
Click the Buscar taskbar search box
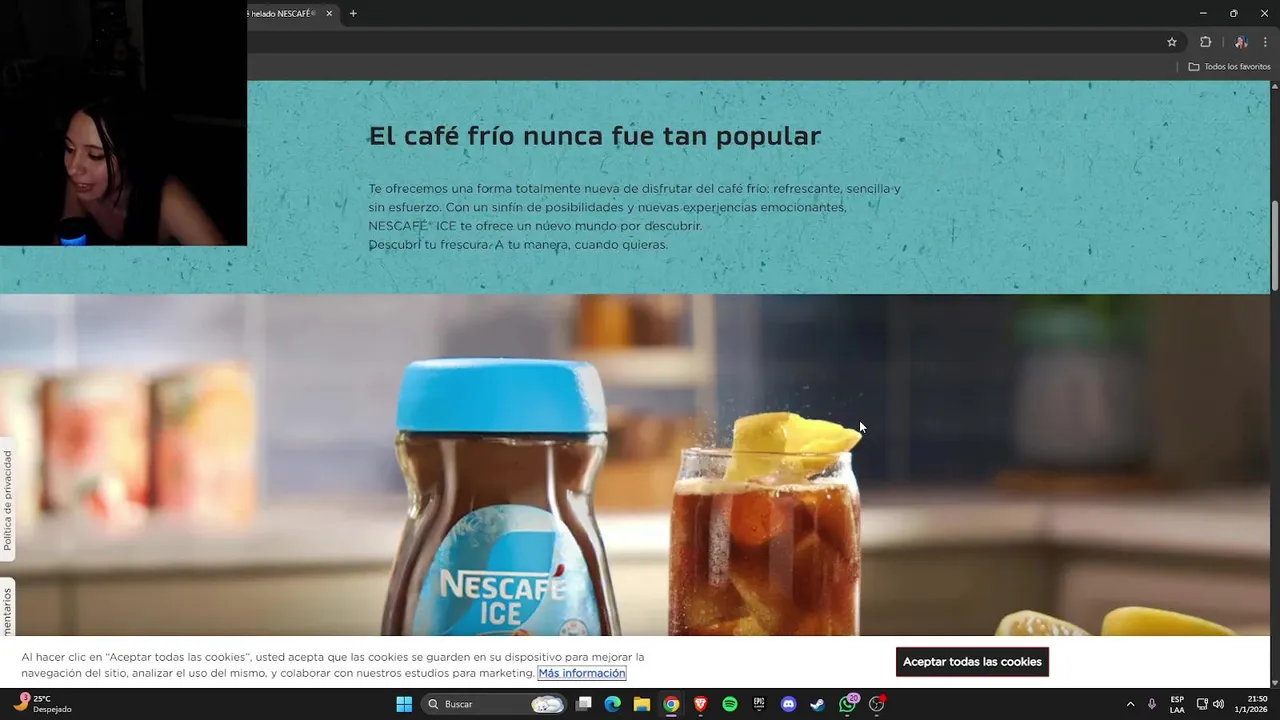coord(494,704)
